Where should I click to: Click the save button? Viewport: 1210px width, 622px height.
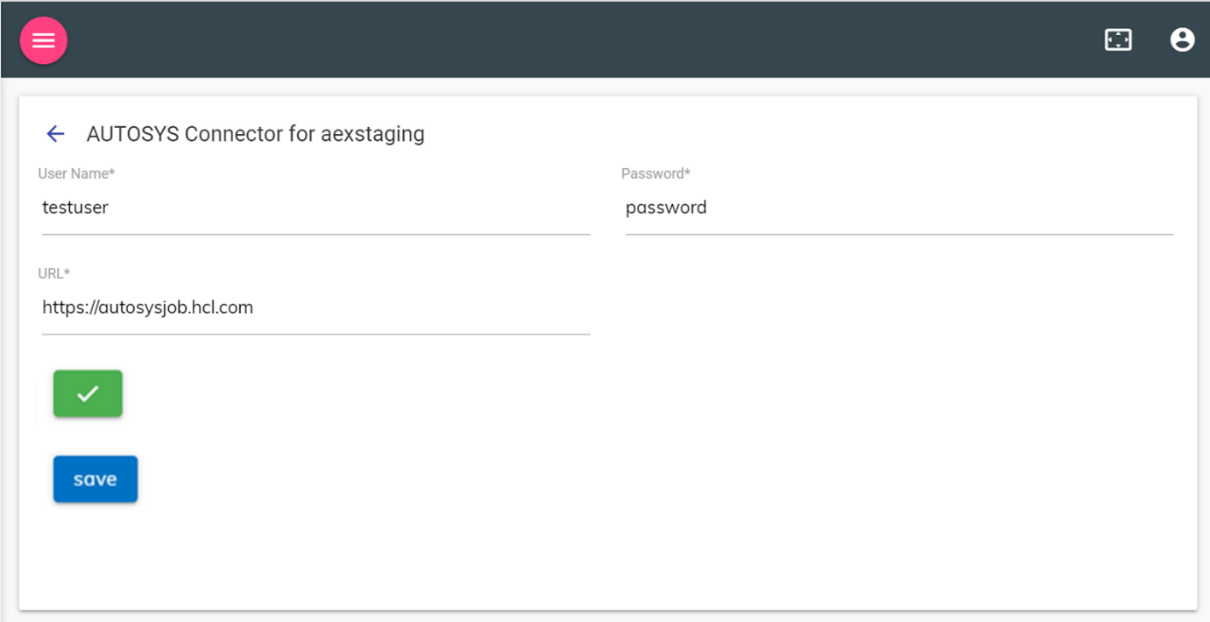point(95,479)
